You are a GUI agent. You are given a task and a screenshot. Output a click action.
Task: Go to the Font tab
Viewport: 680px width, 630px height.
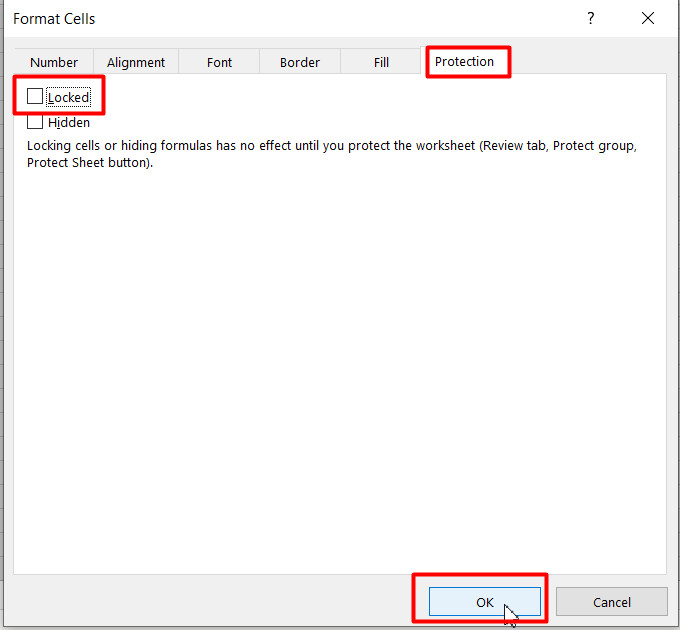point(219,62)
